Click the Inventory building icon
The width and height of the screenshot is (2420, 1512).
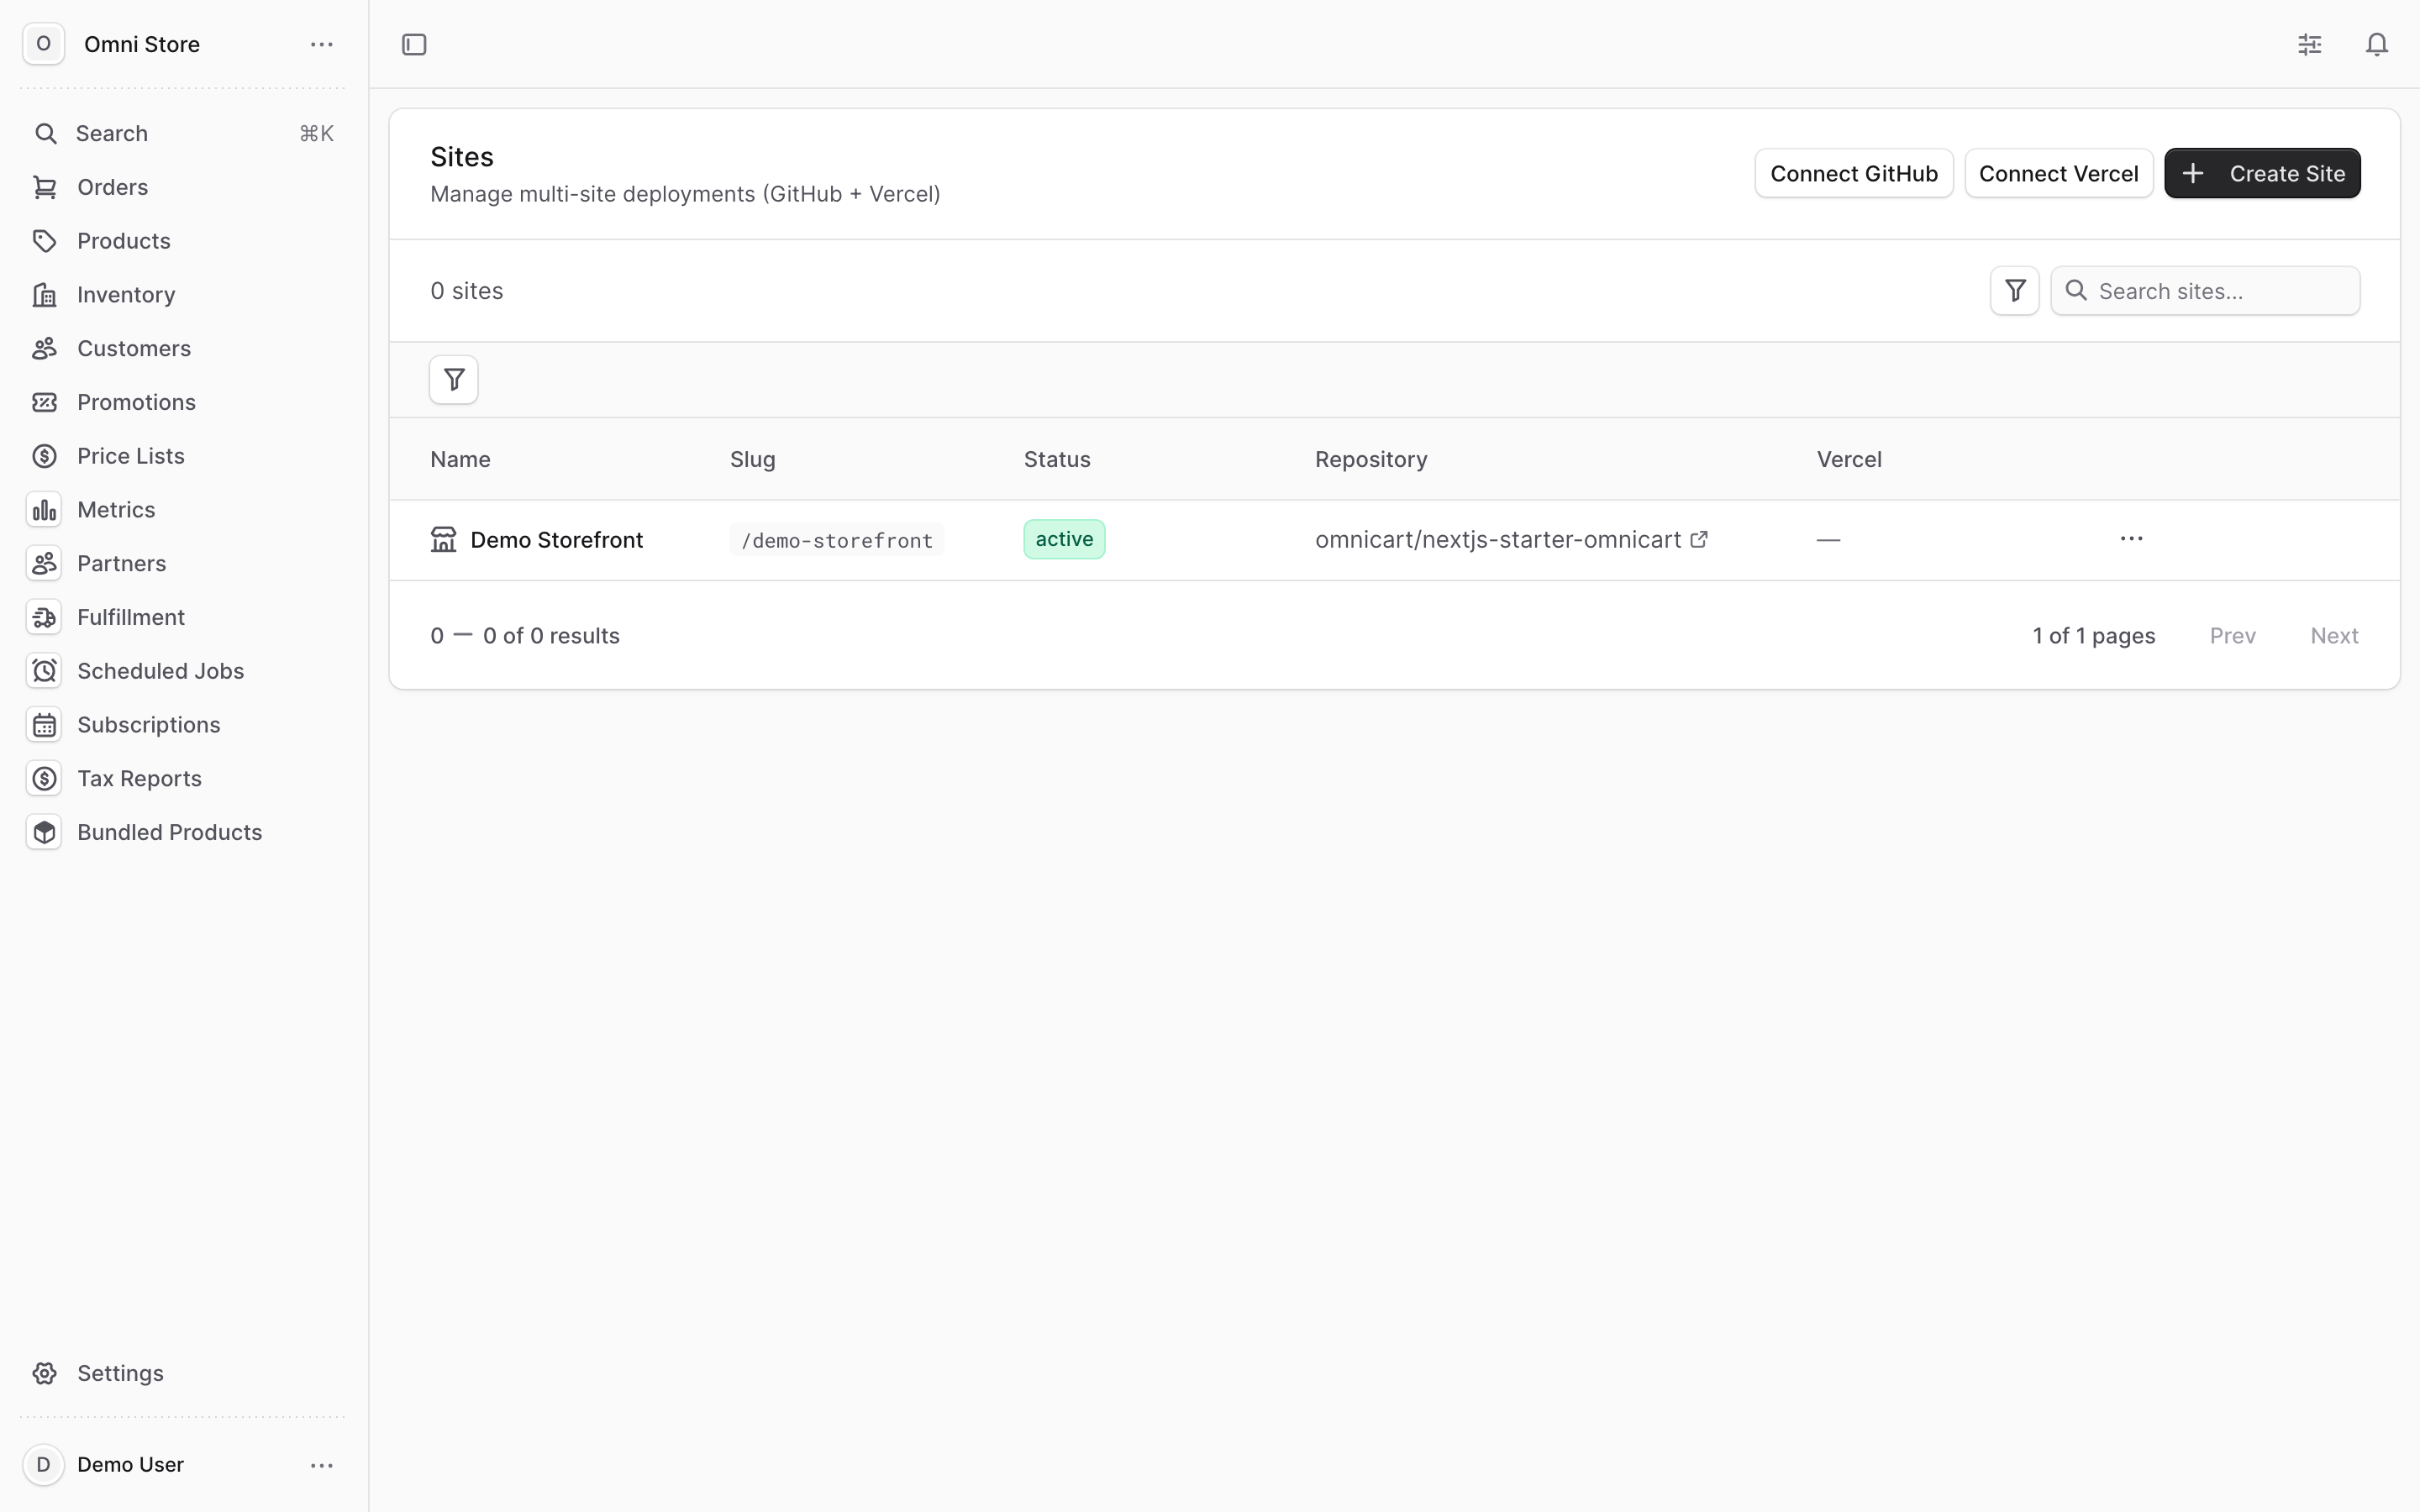click(x=45, y=295)
